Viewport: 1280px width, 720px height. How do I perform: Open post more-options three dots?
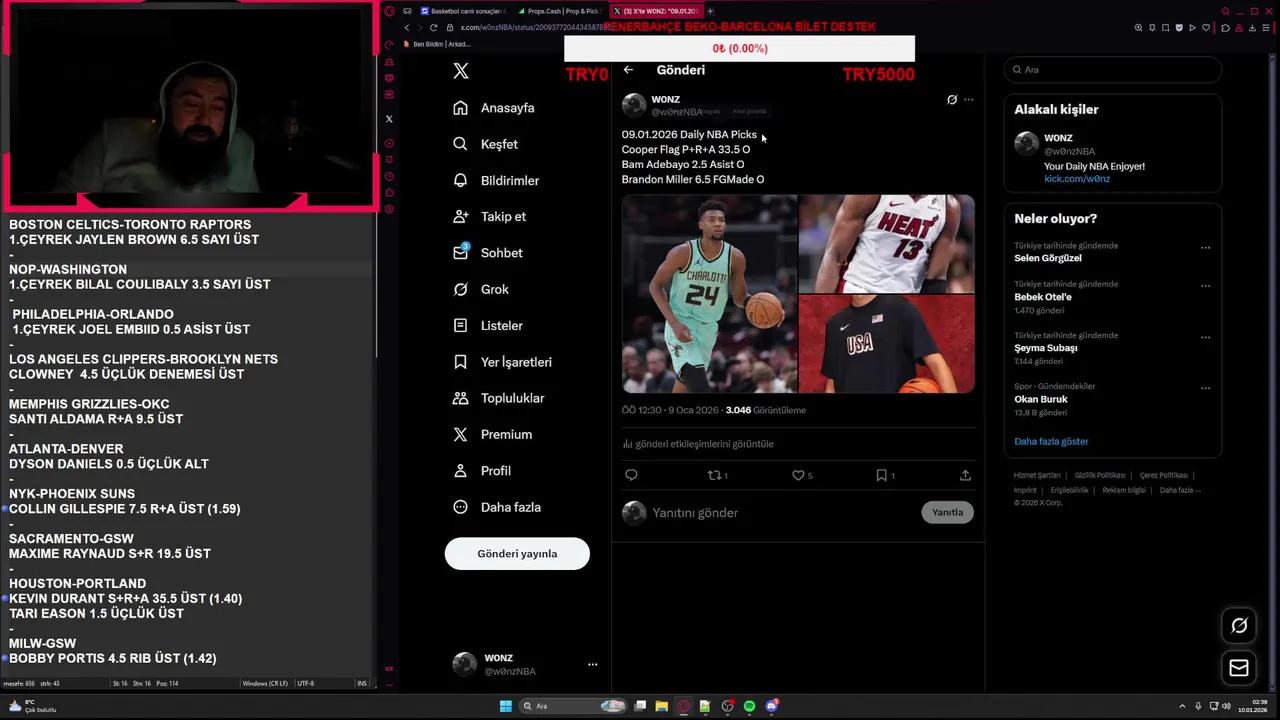click(968, 100)
